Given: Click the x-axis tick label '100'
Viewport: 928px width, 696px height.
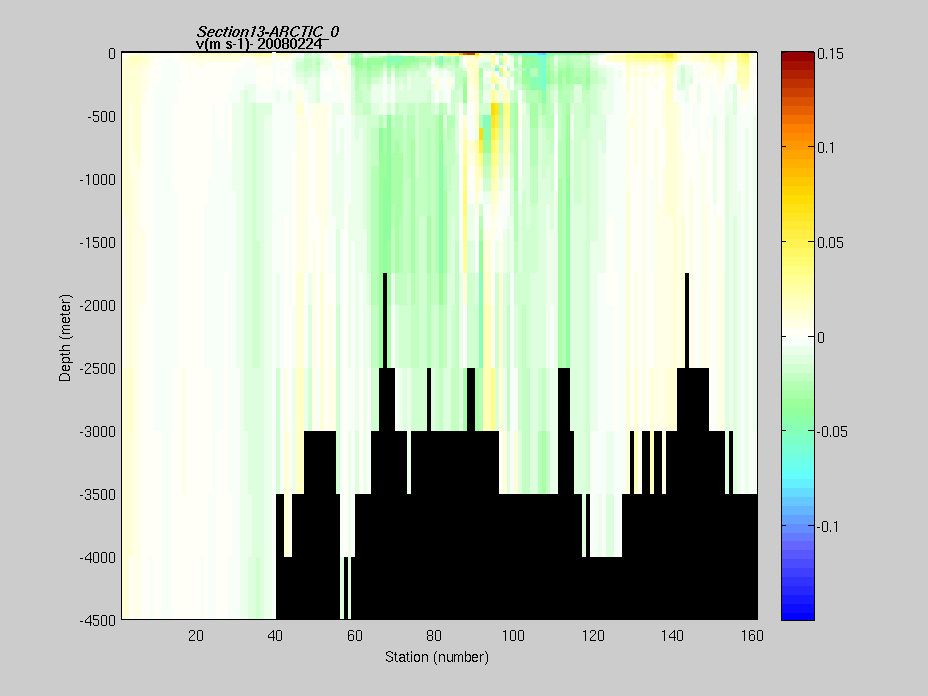Looking at the screenshot, I should pos(513,636).
